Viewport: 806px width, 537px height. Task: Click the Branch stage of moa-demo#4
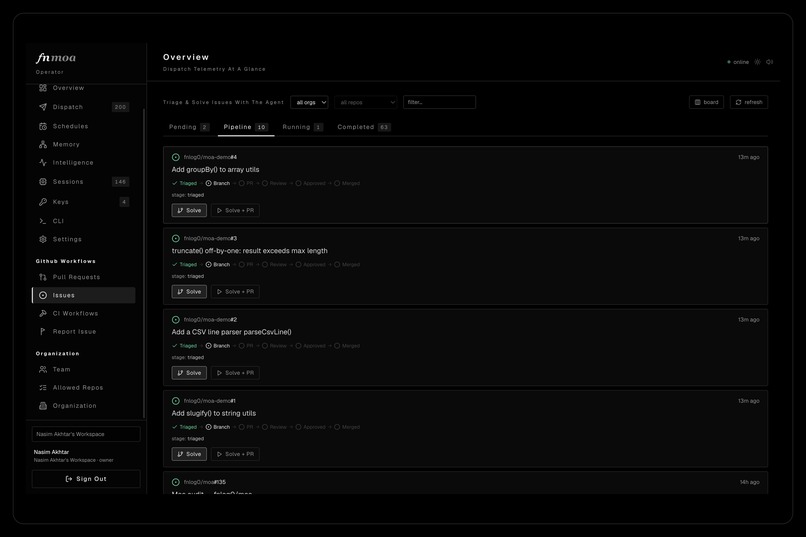(x=218, y=183)
